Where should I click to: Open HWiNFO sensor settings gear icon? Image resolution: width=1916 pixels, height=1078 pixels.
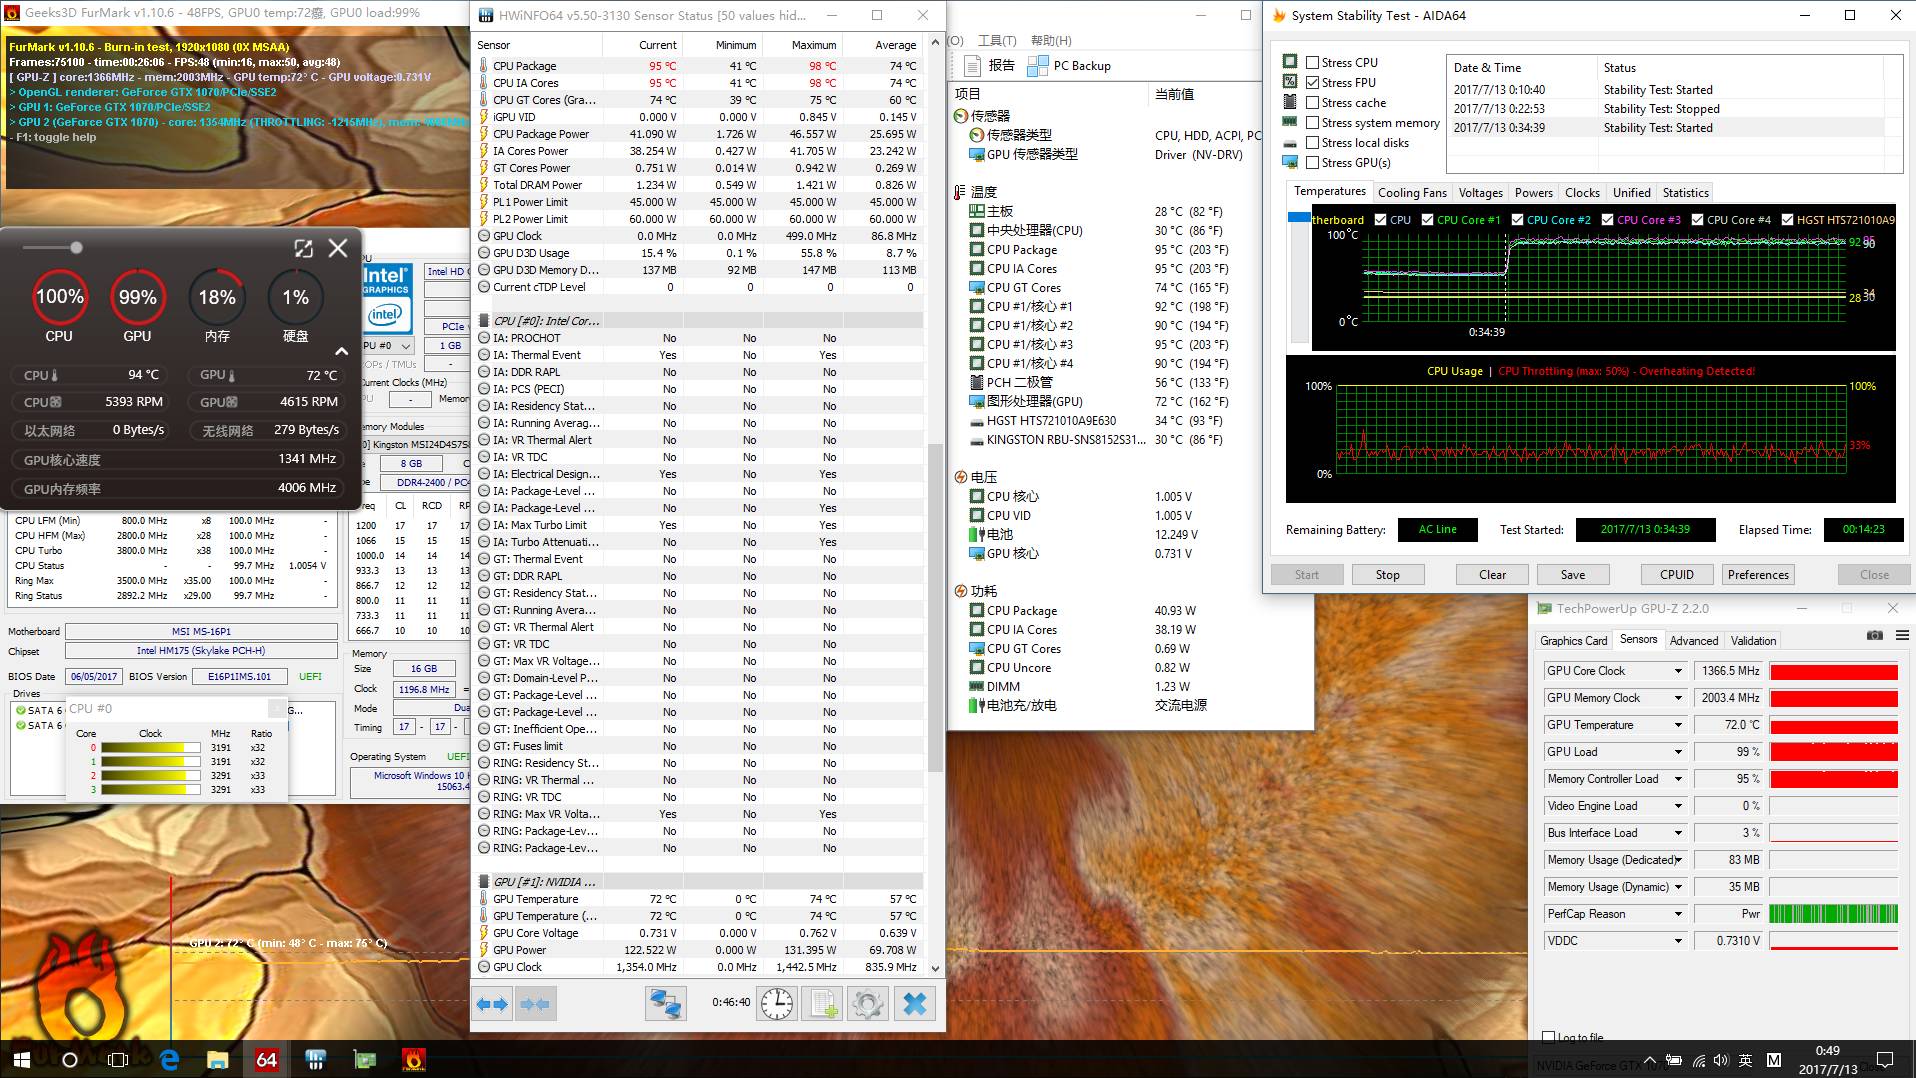868,1004
